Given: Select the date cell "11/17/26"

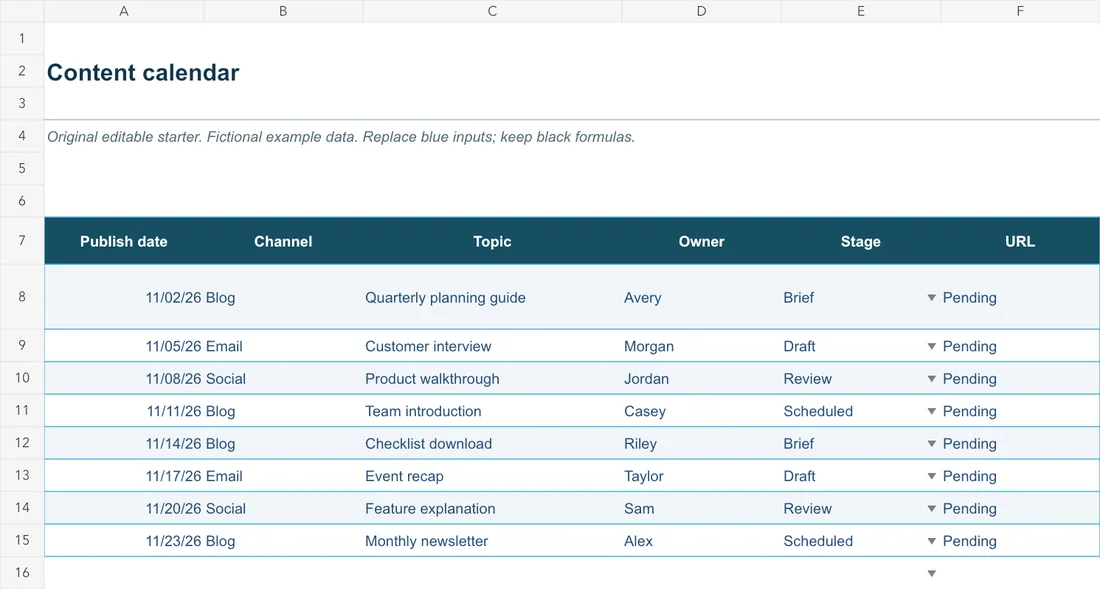Looking at the screenshot, I should [x=124, y=476].
